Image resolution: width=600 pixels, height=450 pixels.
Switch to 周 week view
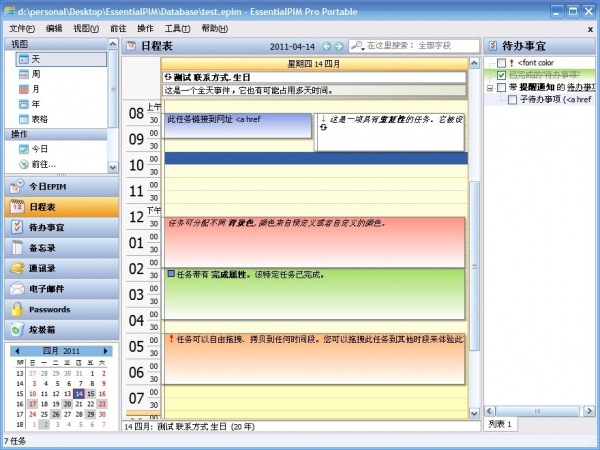pos(38,74)
